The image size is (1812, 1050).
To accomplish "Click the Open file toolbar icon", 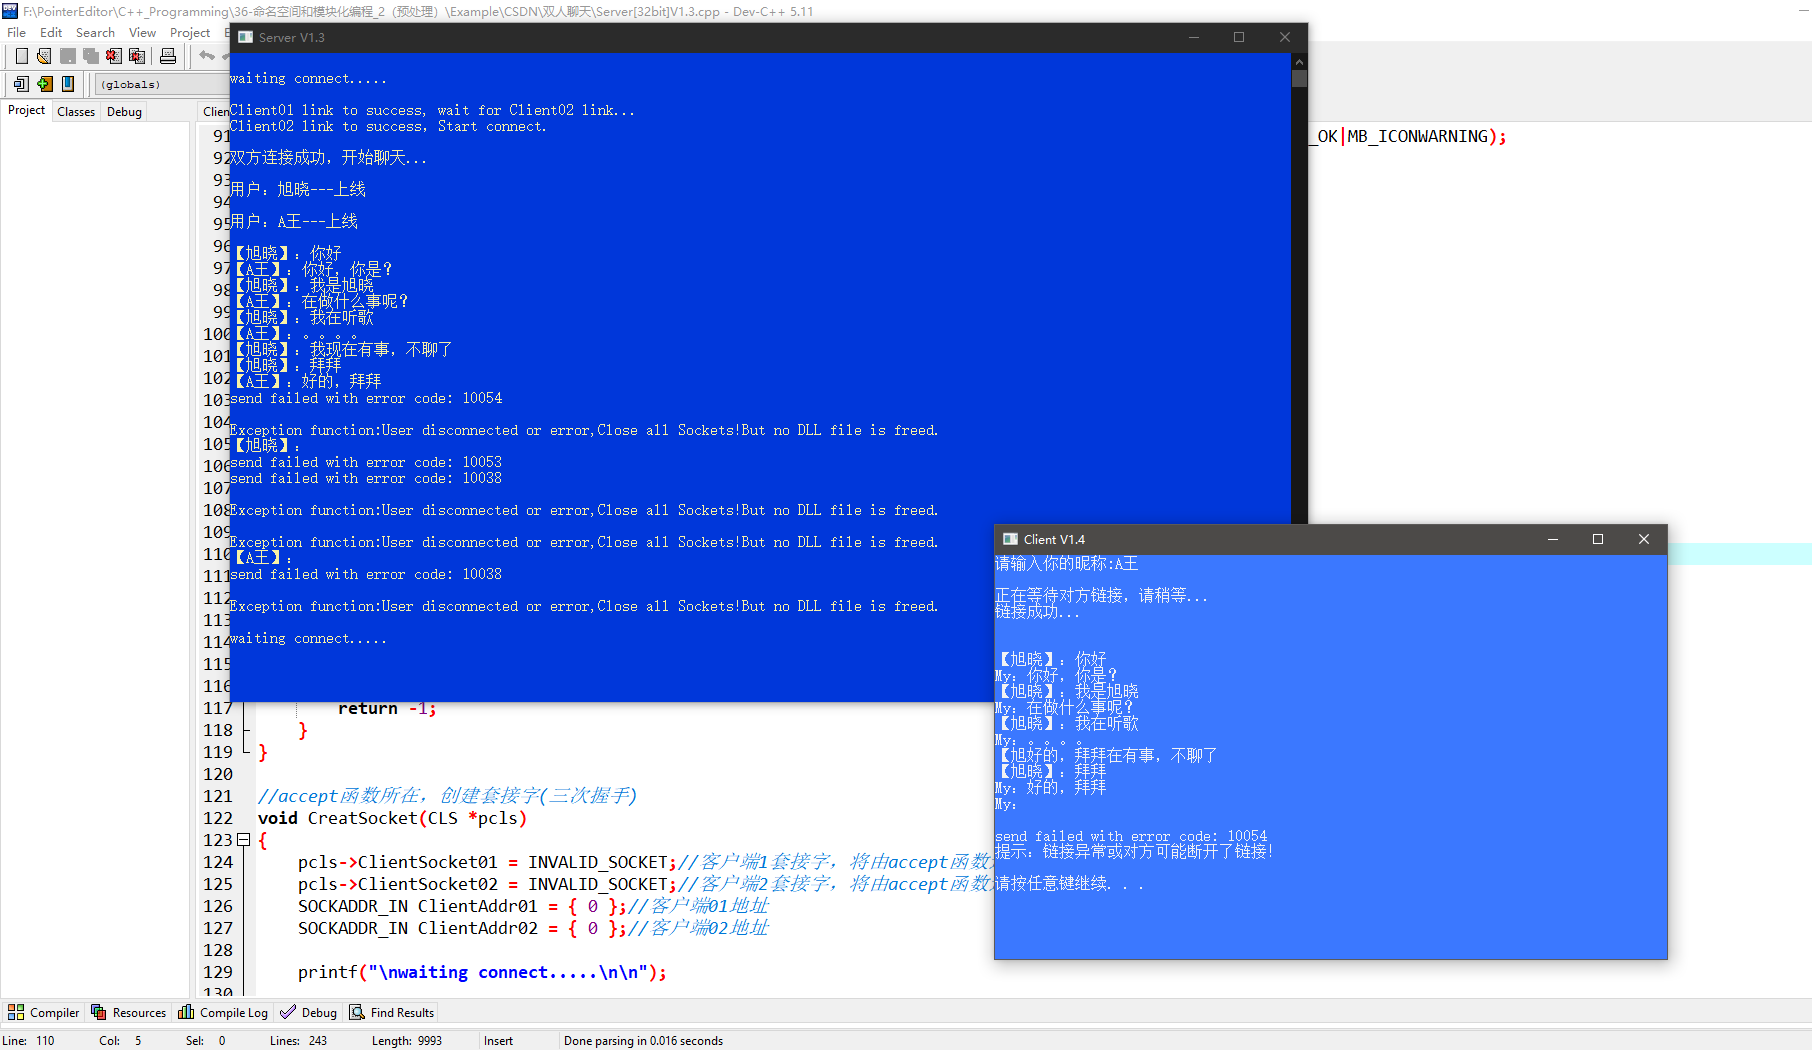I will coord(44,56).
